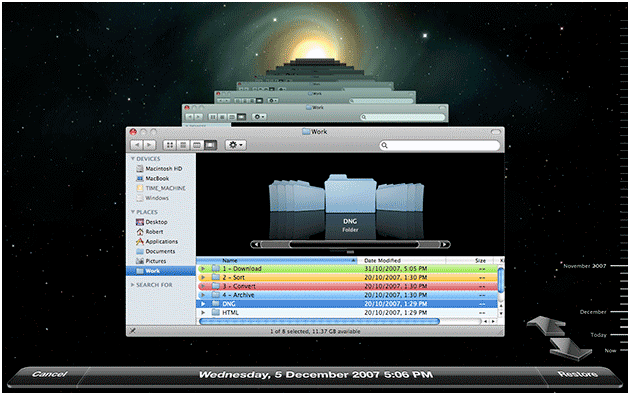Select Cover Flow view button
This screenshot has height=395, width=630.
pyautogui.click(x=210, y=145)
